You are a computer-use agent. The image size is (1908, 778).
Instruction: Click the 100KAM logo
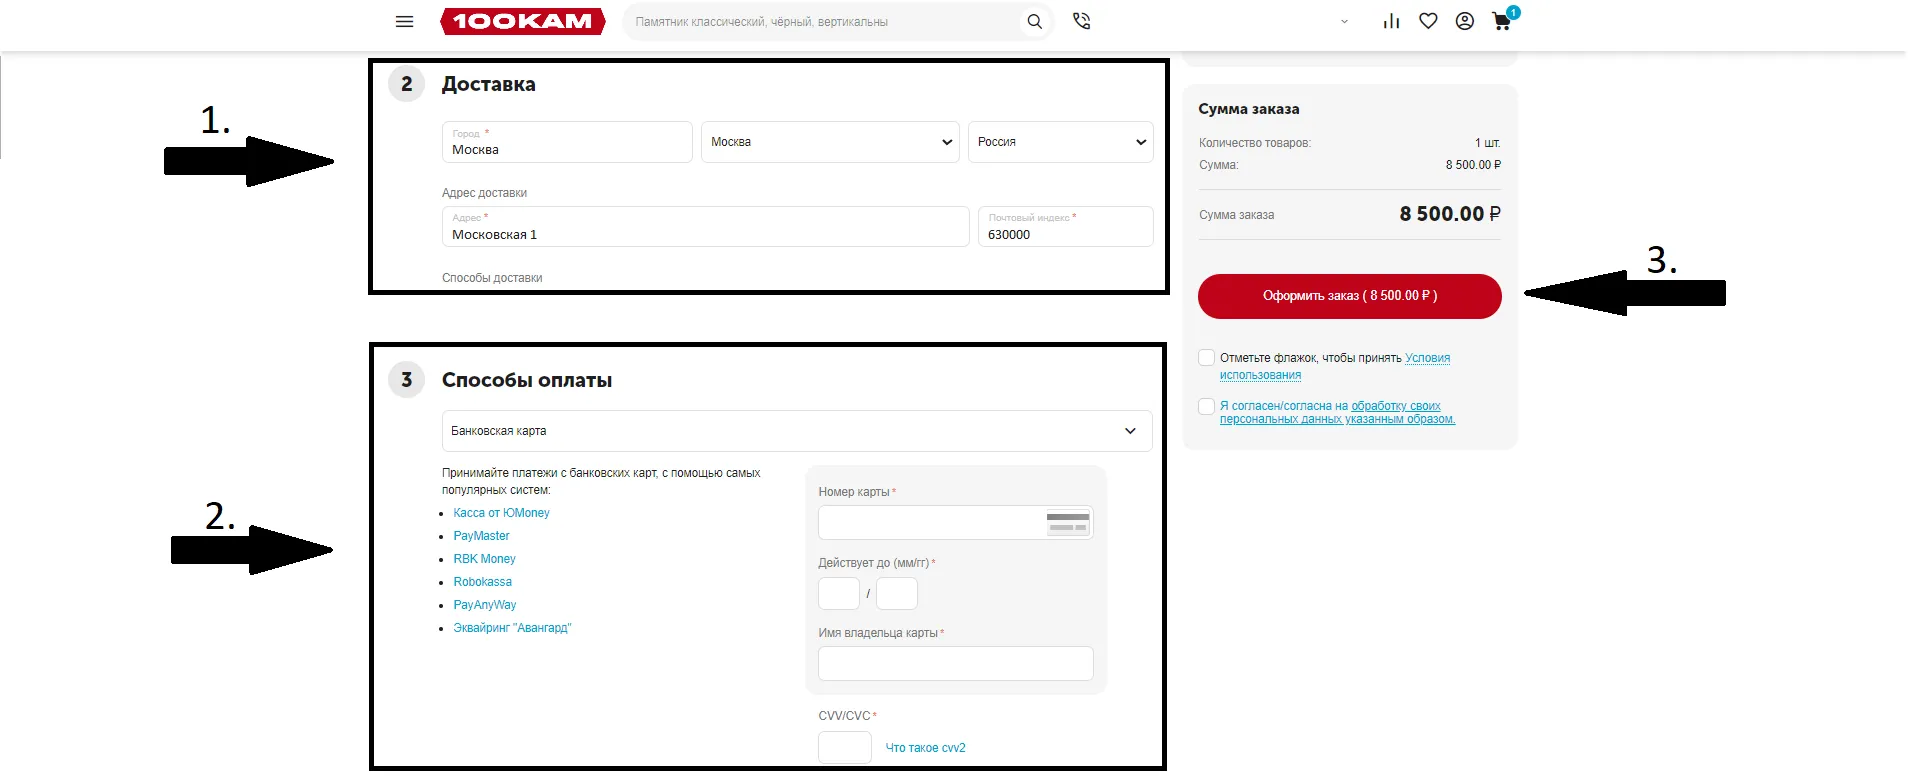(x=522, y=21)
